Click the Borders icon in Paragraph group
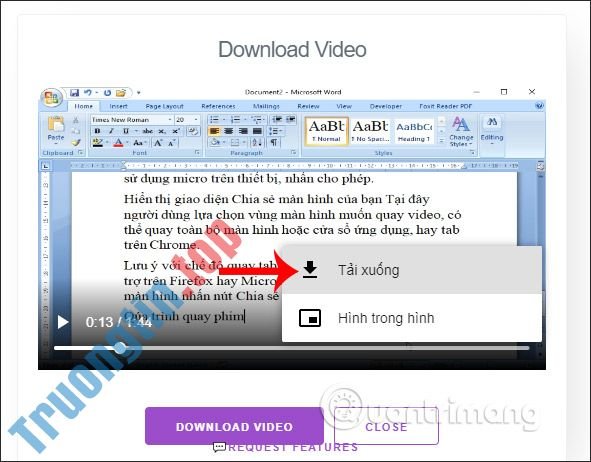This screenshot has height=462, width=591. 235,142
